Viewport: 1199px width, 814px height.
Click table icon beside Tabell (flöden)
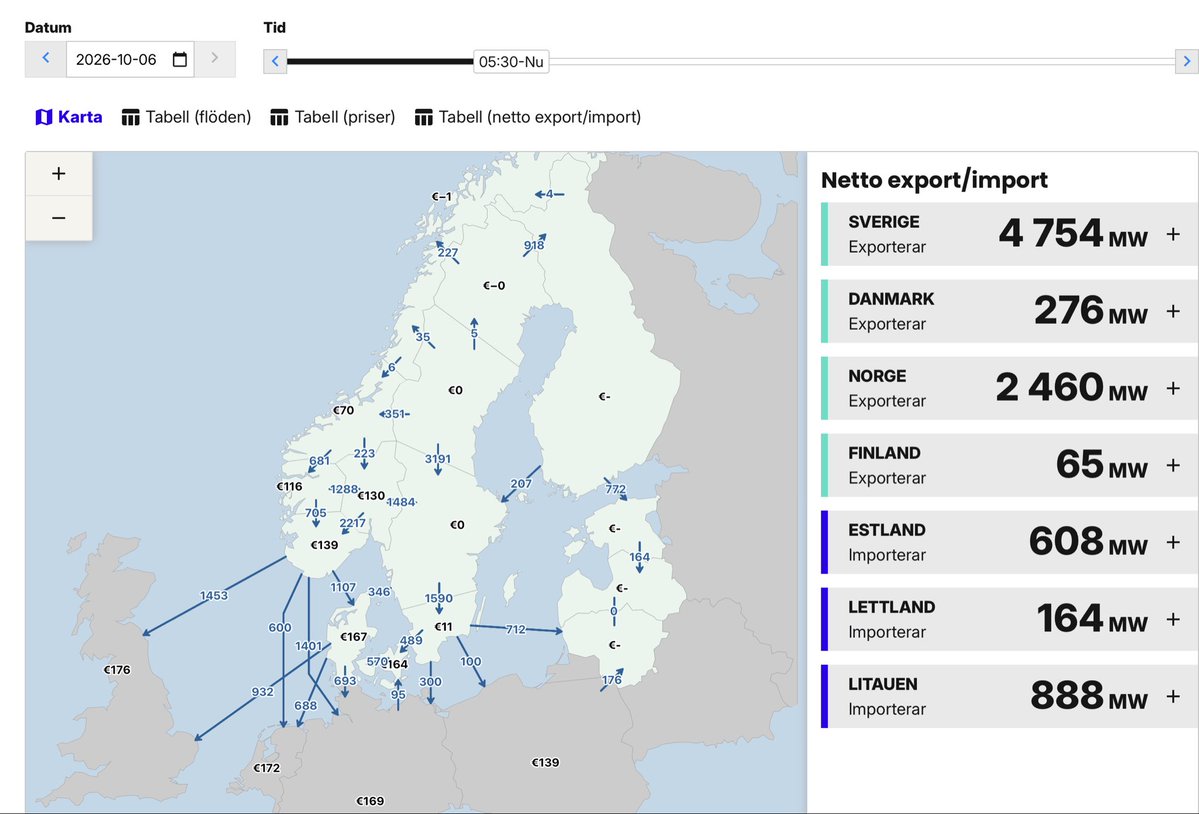pos(131,117)
